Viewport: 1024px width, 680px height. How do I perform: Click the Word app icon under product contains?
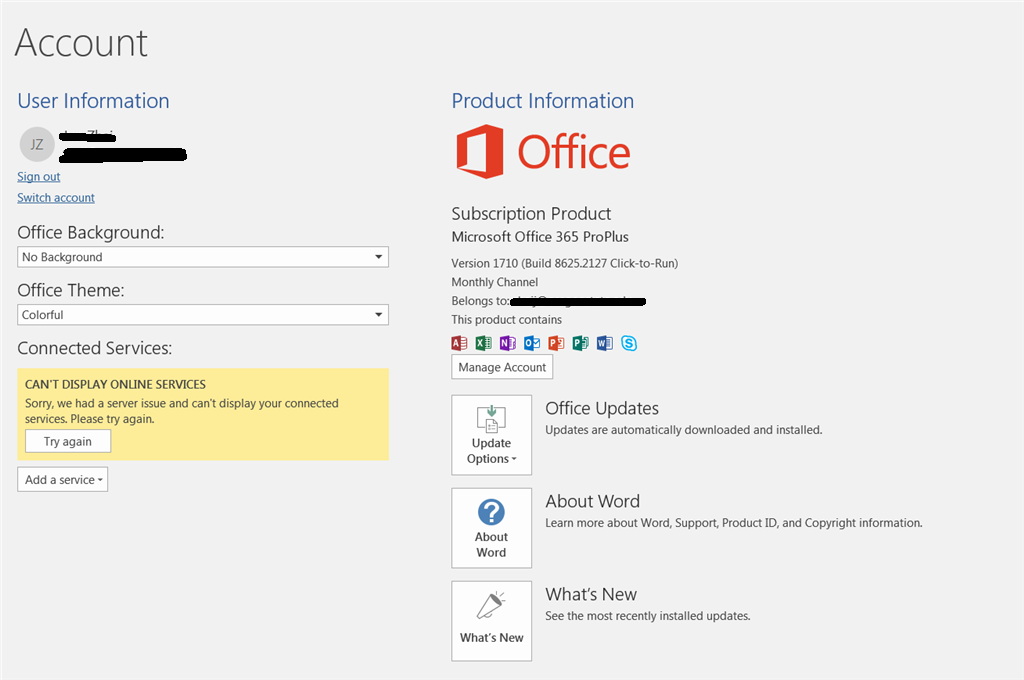604,343
